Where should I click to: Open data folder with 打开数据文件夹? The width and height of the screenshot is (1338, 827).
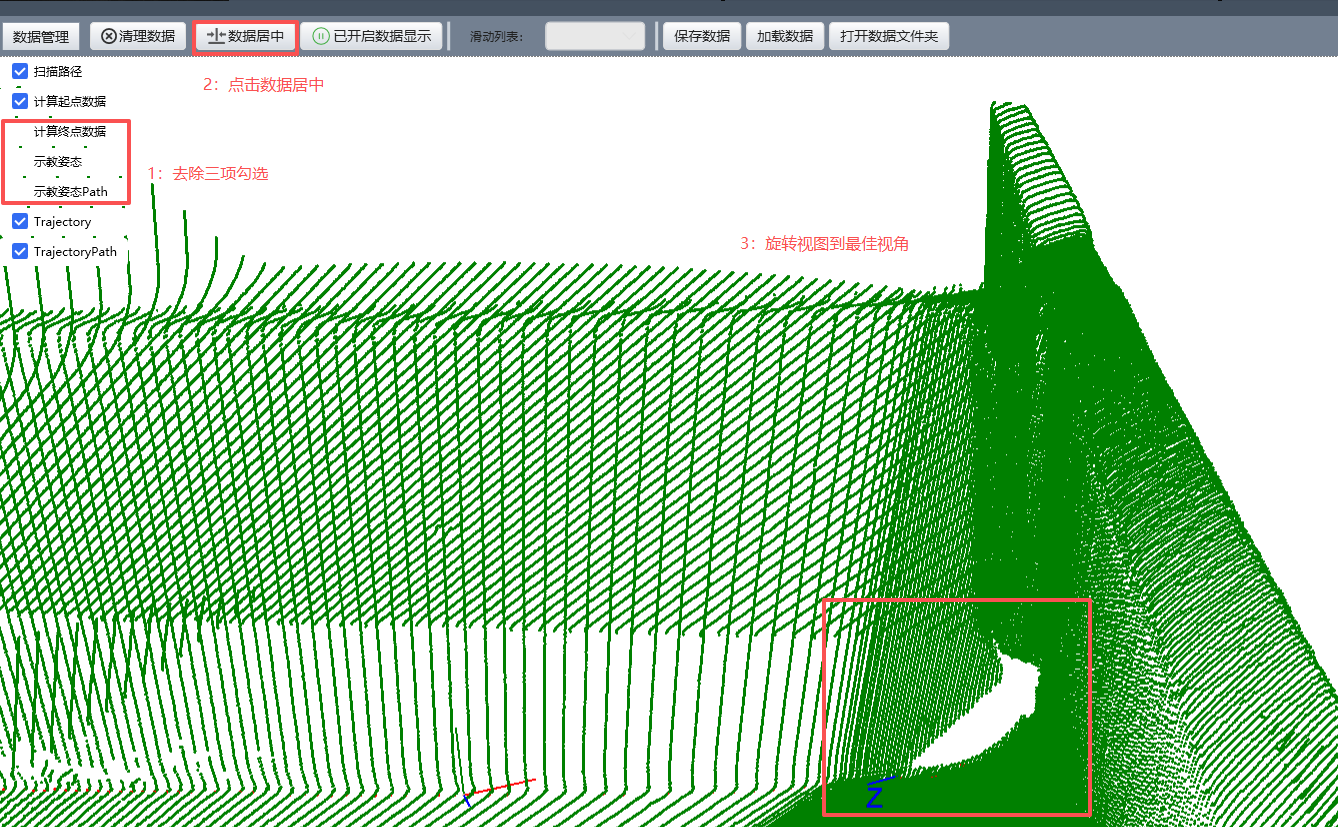(x=888, y=37)
